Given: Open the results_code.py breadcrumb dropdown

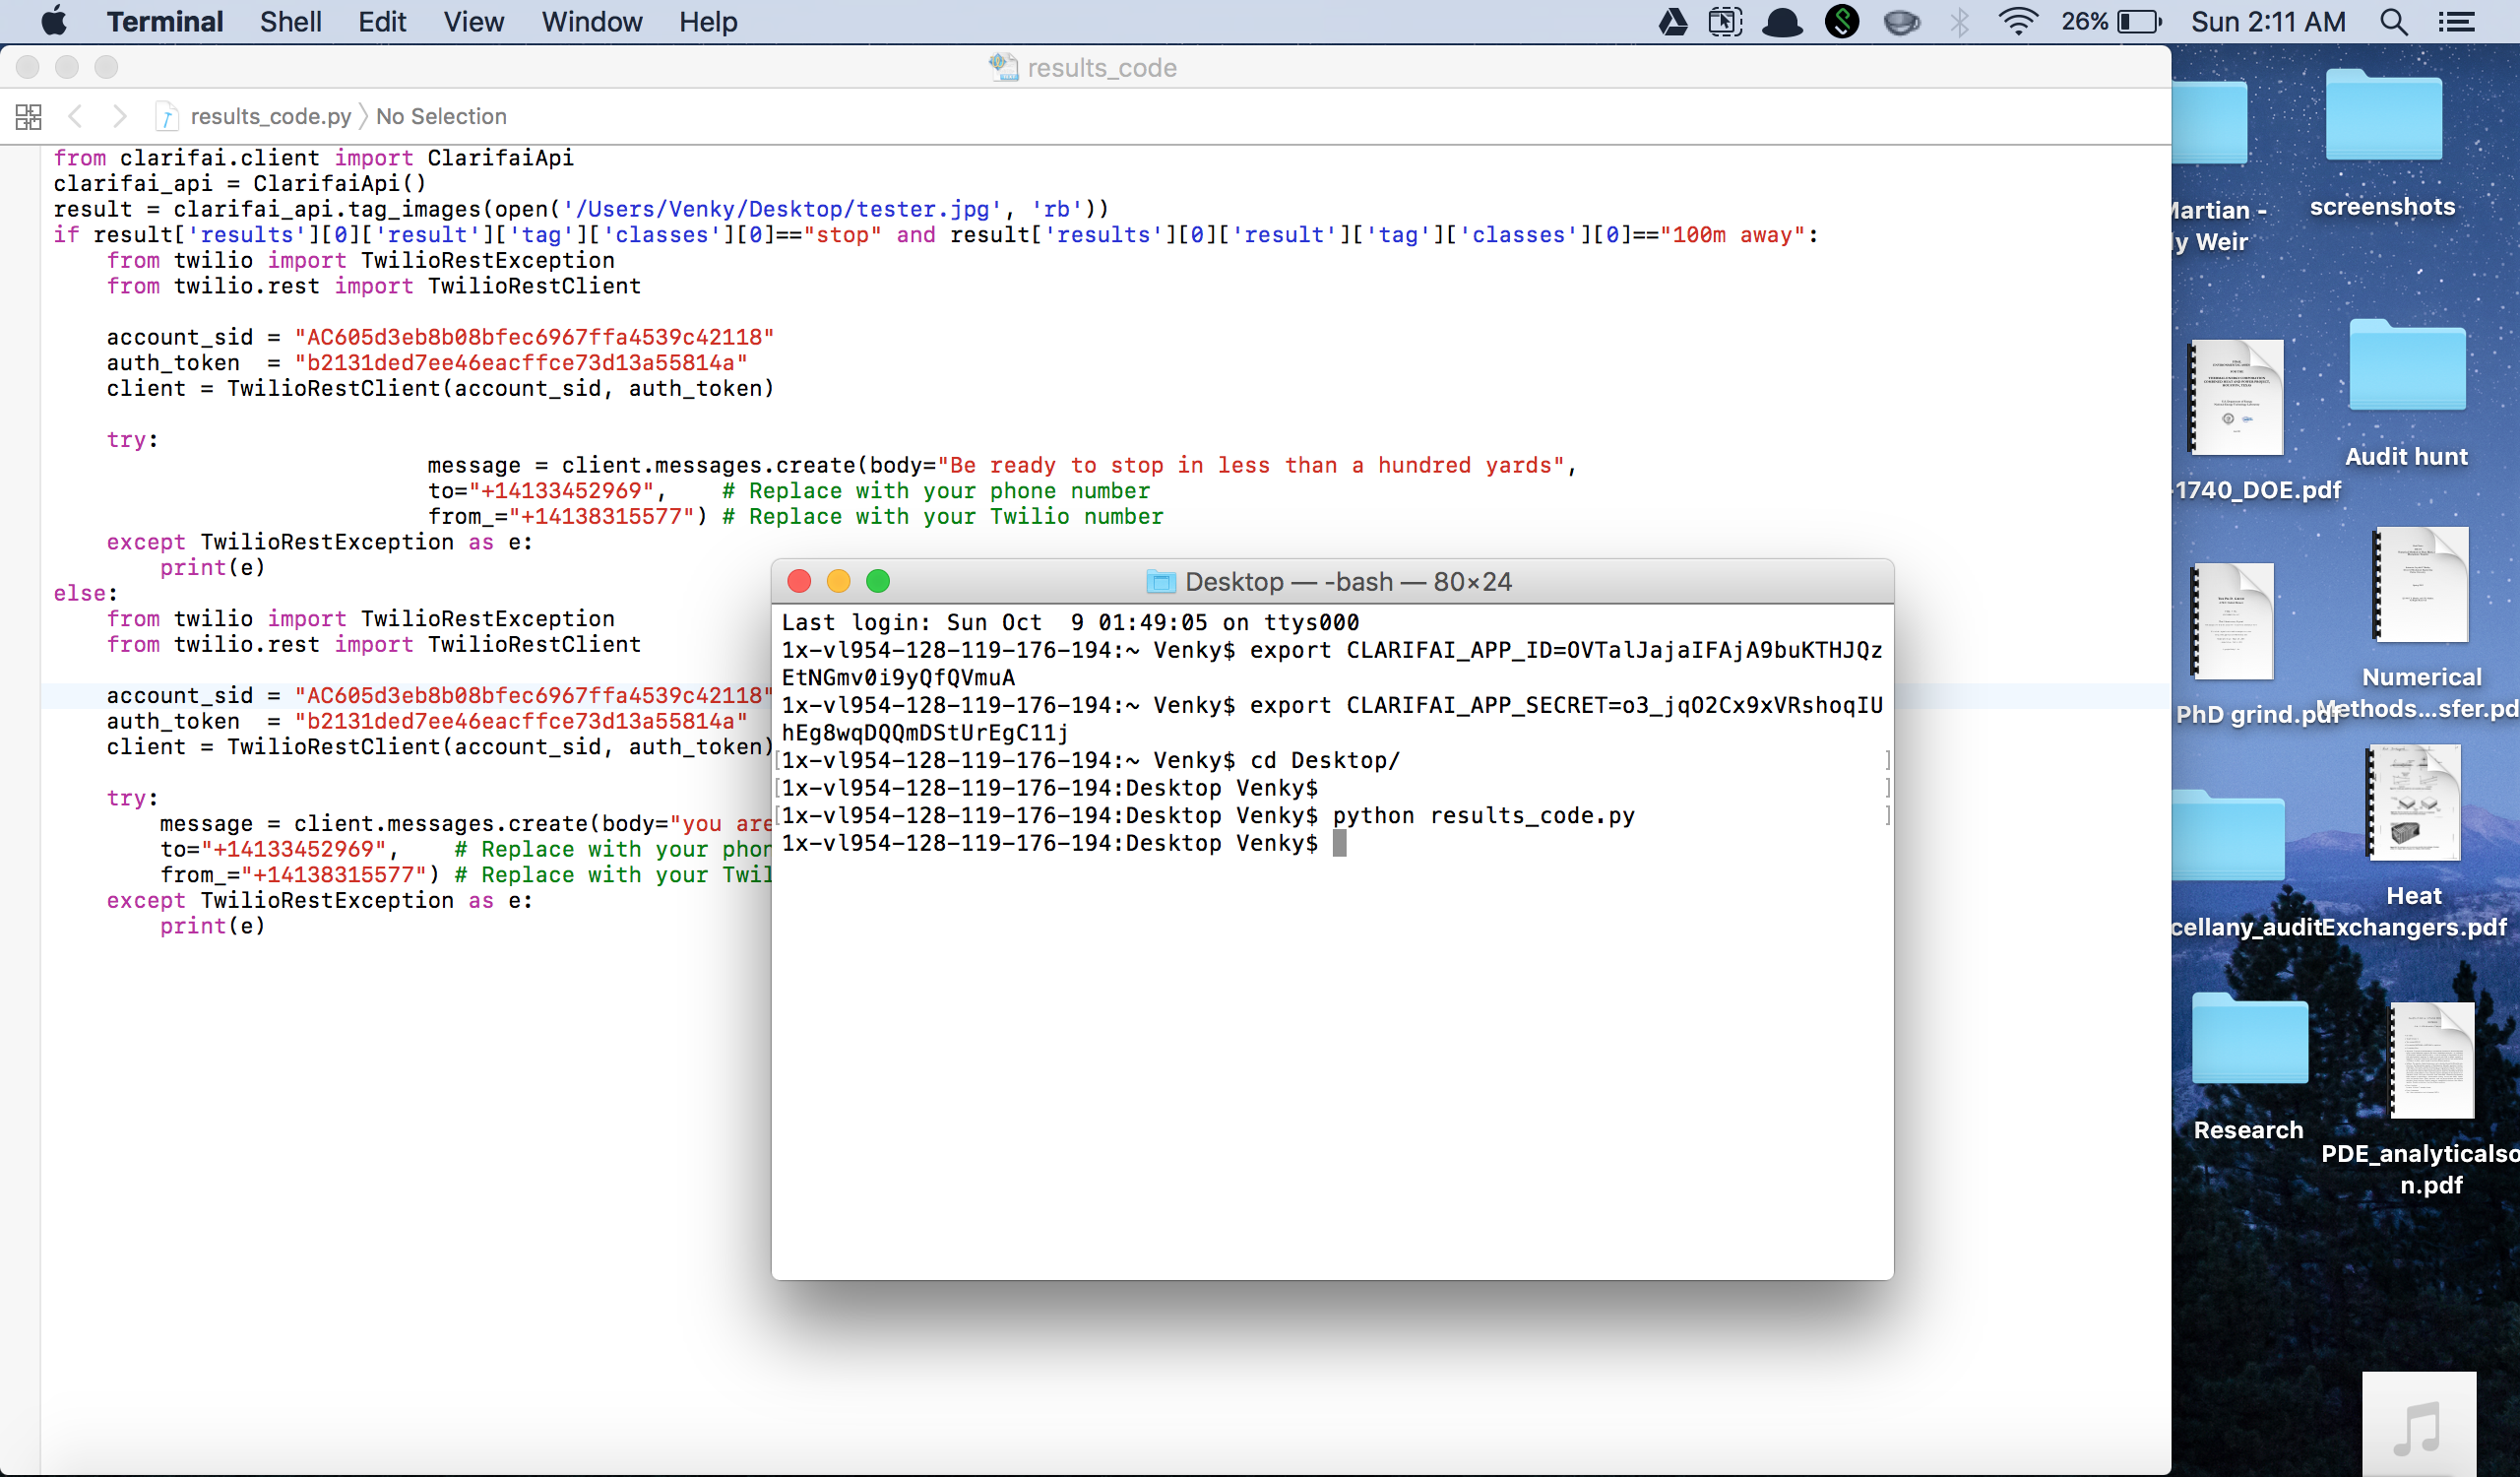Looking at the screenshot, I should click(x=269, y=117).
